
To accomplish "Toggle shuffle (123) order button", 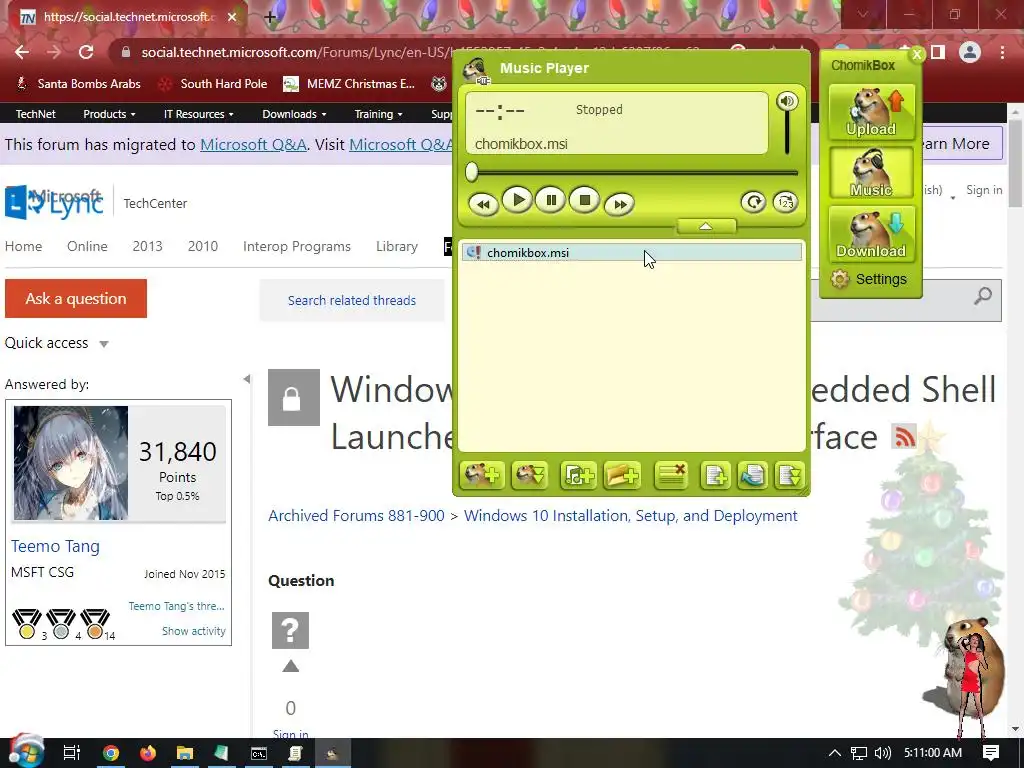I will 785,202.
